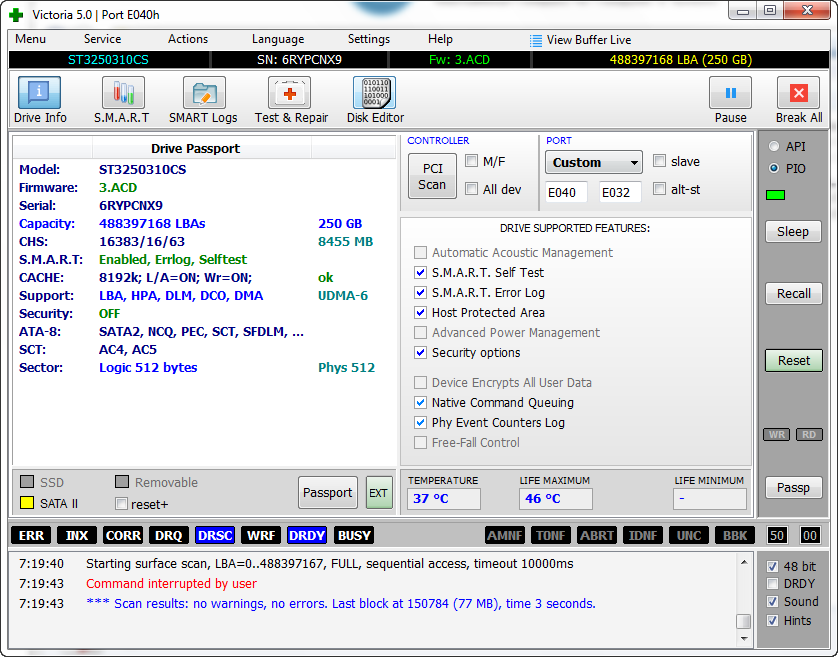Enable the All dev checkbox
This screenshot has height=657, width=838.
click(x=471, y=189)
